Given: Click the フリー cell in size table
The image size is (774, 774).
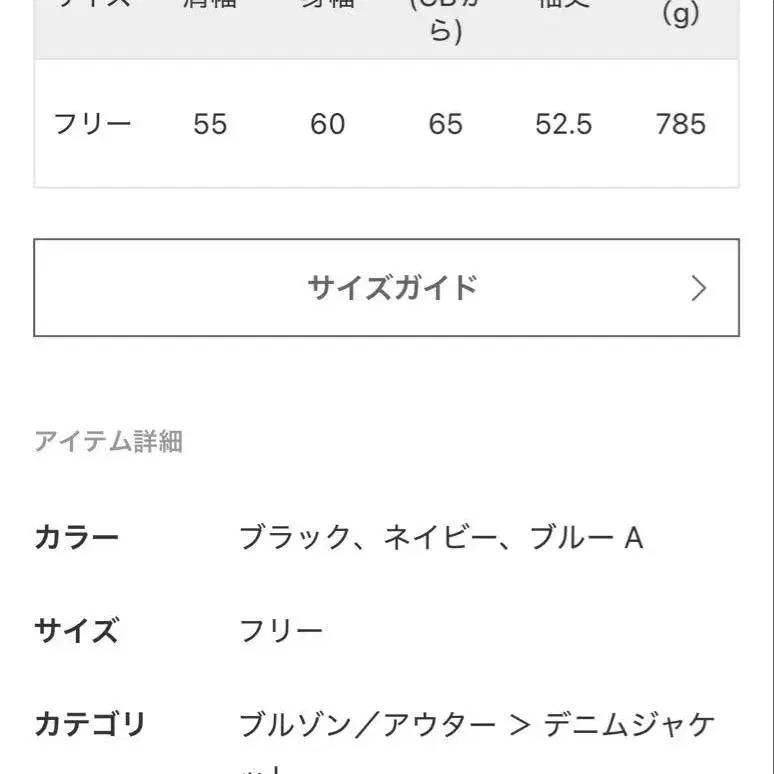Looking at the screenshot, I should pyautogui.click(x=93, y=124).
